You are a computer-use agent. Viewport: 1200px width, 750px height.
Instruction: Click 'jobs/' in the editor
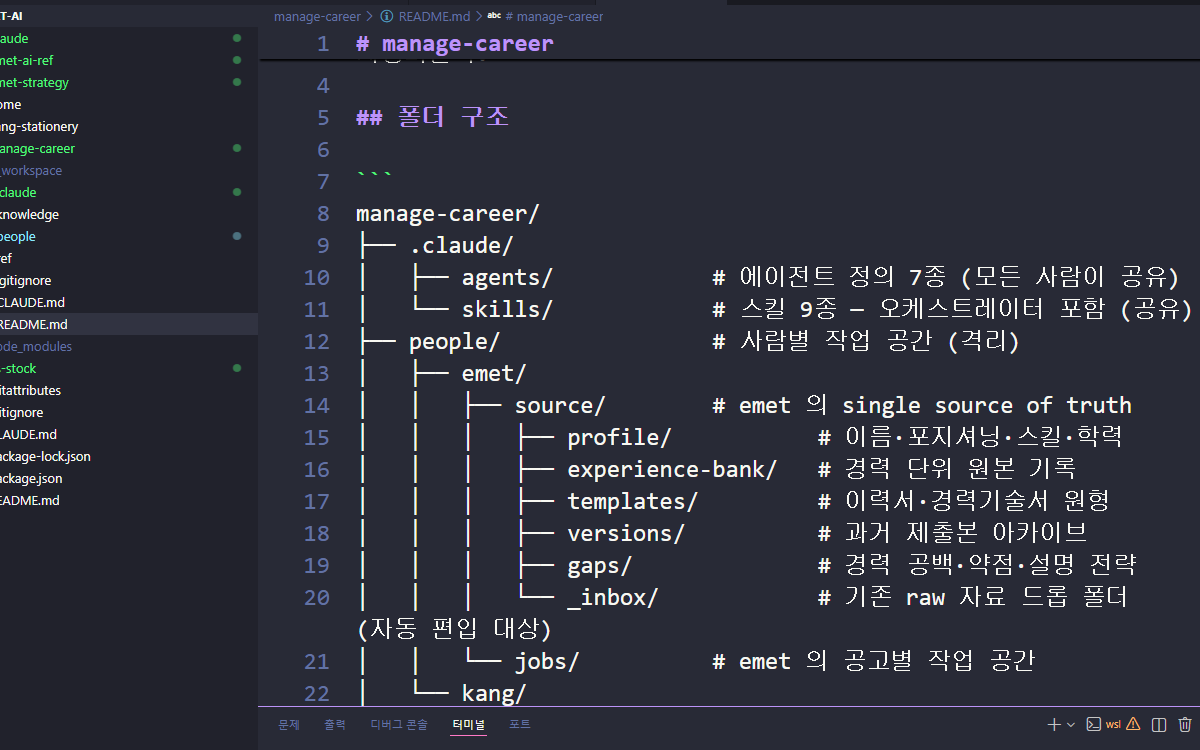pos(547,661)
